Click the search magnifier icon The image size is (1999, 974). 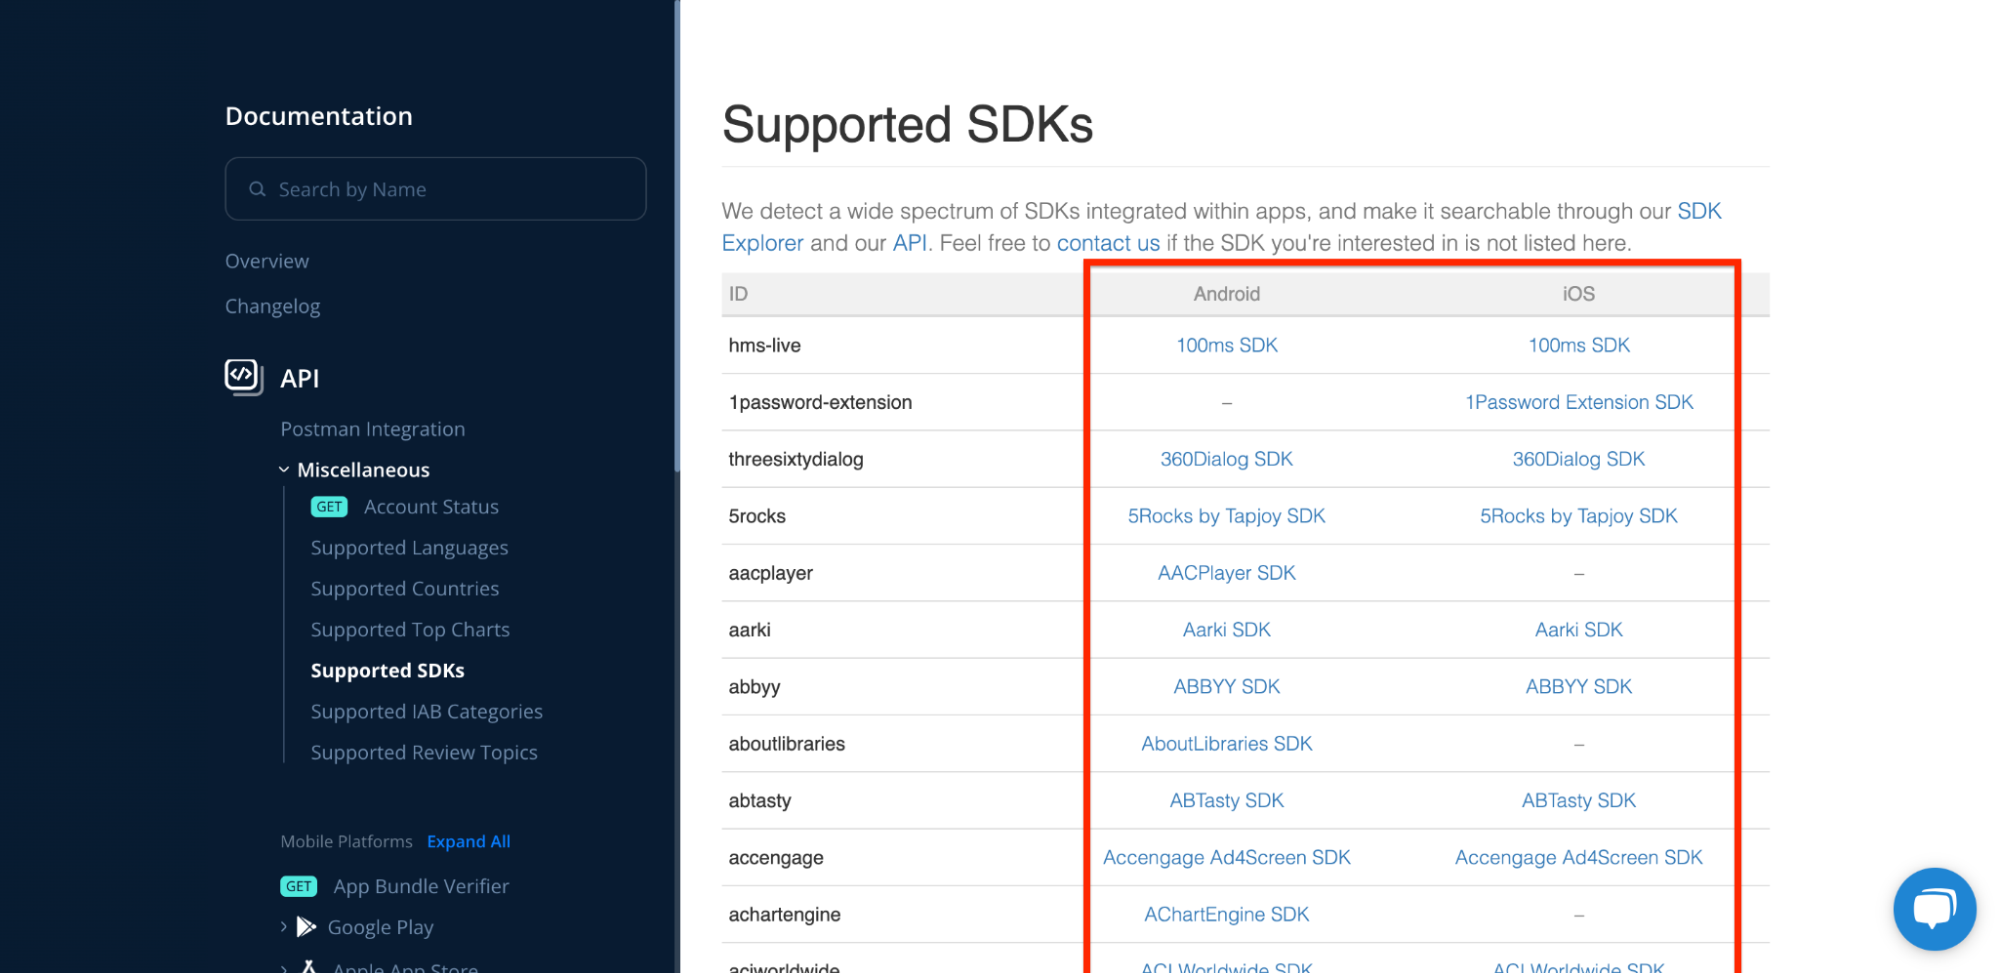(257, 189)
